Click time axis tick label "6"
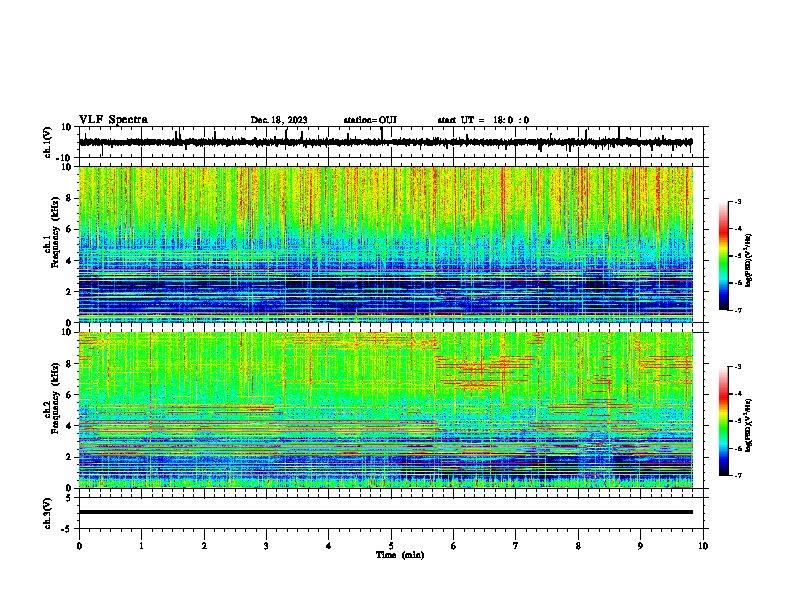 point(454,546)
